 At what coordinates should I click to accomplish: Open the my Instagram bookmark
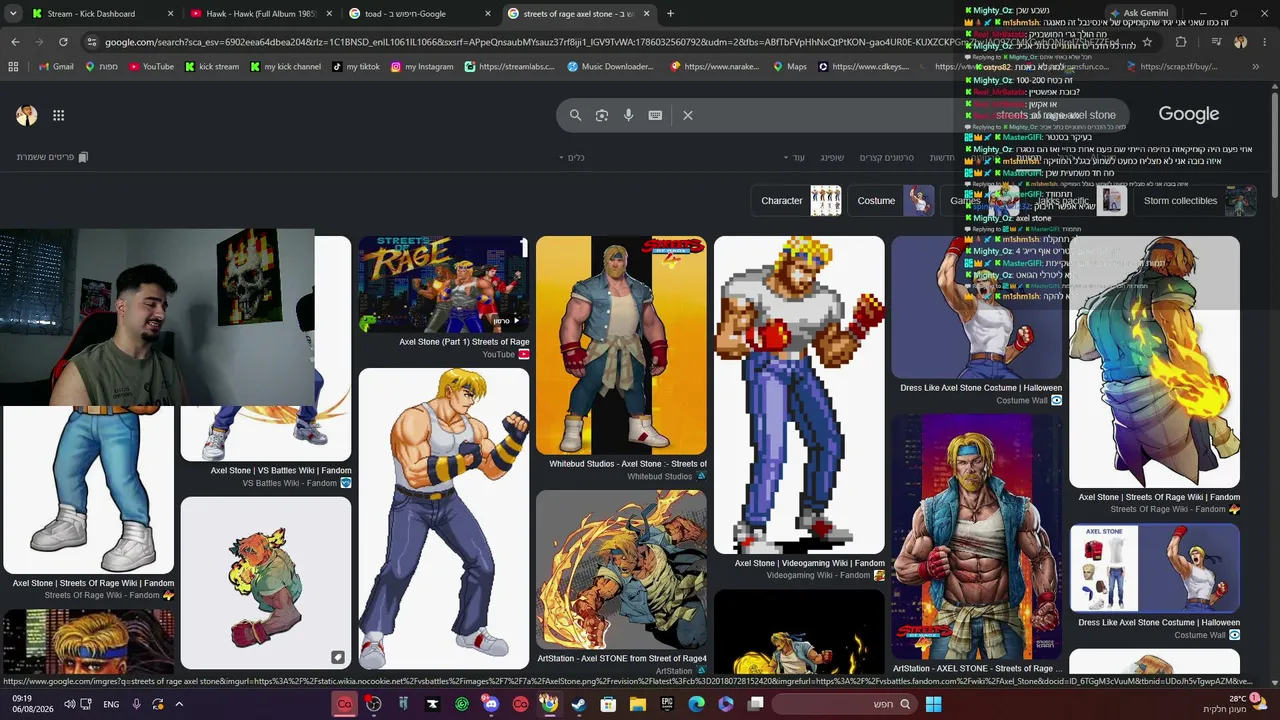pos(421,66)
